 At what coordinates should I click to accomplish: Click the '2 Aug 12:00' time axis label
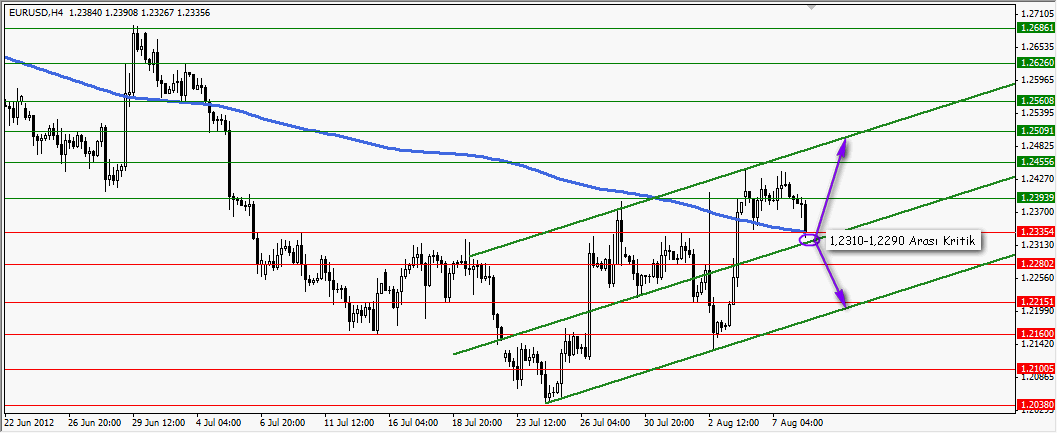[x=731, y=423]
